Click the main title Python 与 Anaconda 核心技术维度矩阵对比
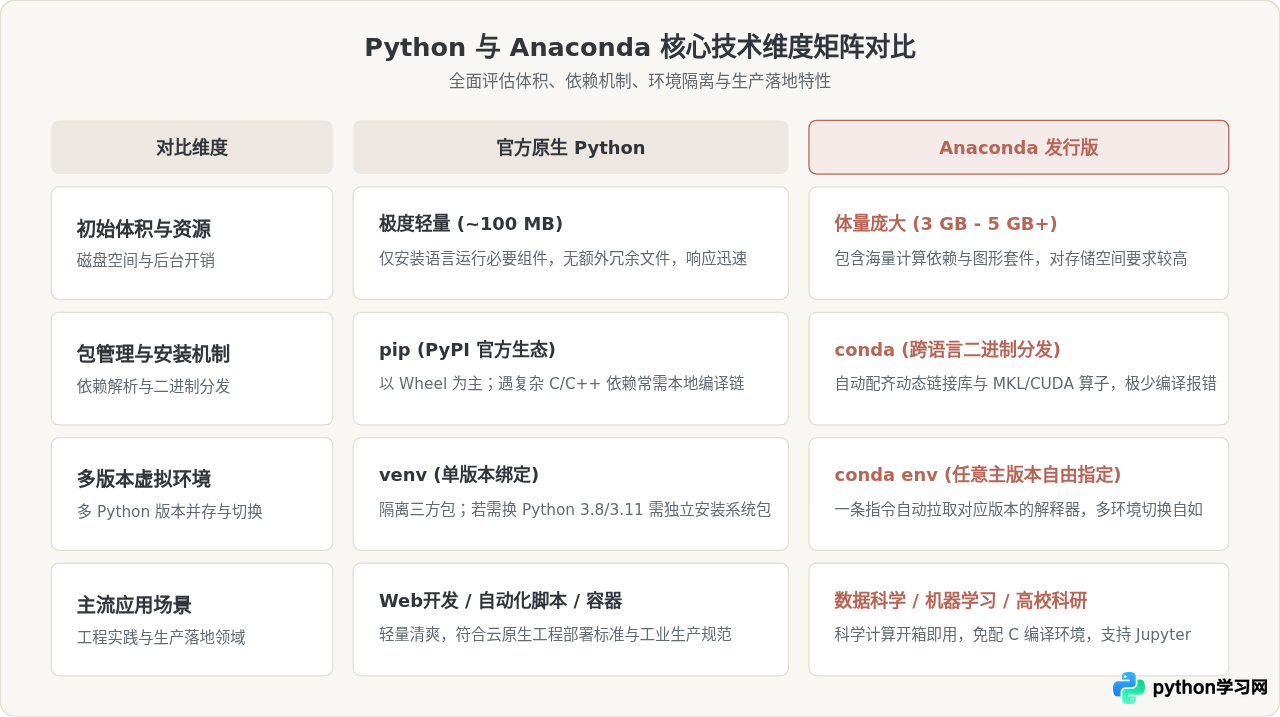The height and width of the screenshot is (717, 1280). 640,47
